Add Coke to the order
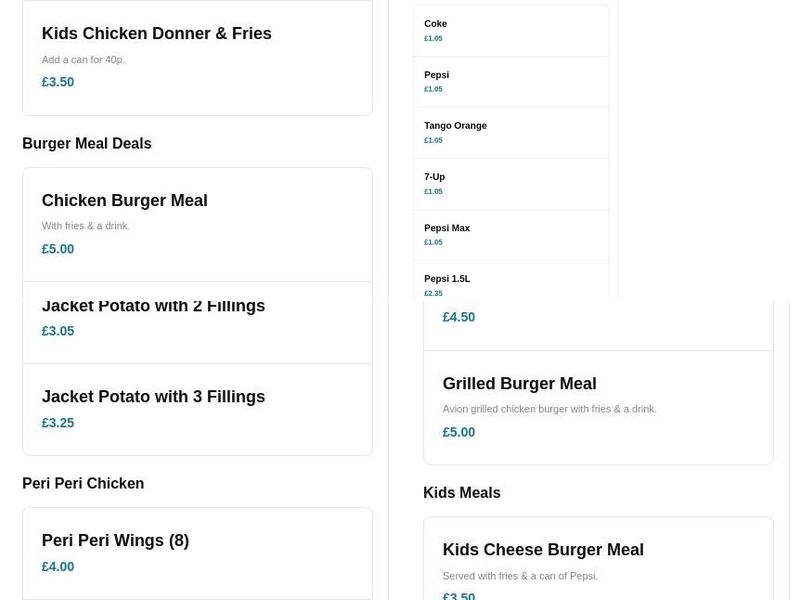This screenshot has height=600, width=800. pos(435,23)
